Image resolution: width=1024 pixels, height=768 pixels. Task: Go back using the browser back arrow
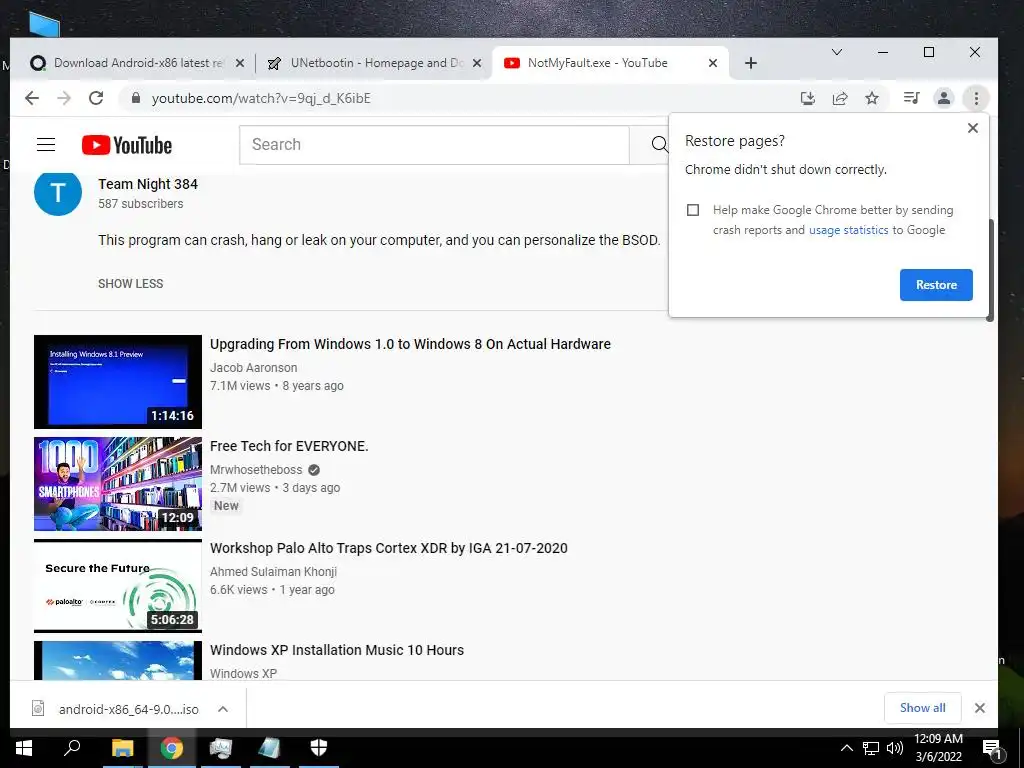31,98
